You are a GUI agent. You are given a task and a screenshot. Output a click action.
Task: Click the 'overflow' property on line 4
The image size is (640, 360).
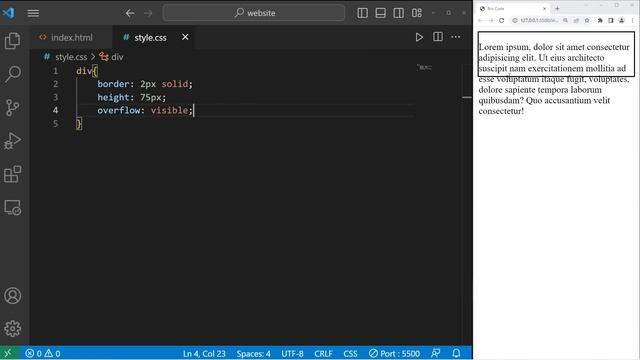coord(118,111)
